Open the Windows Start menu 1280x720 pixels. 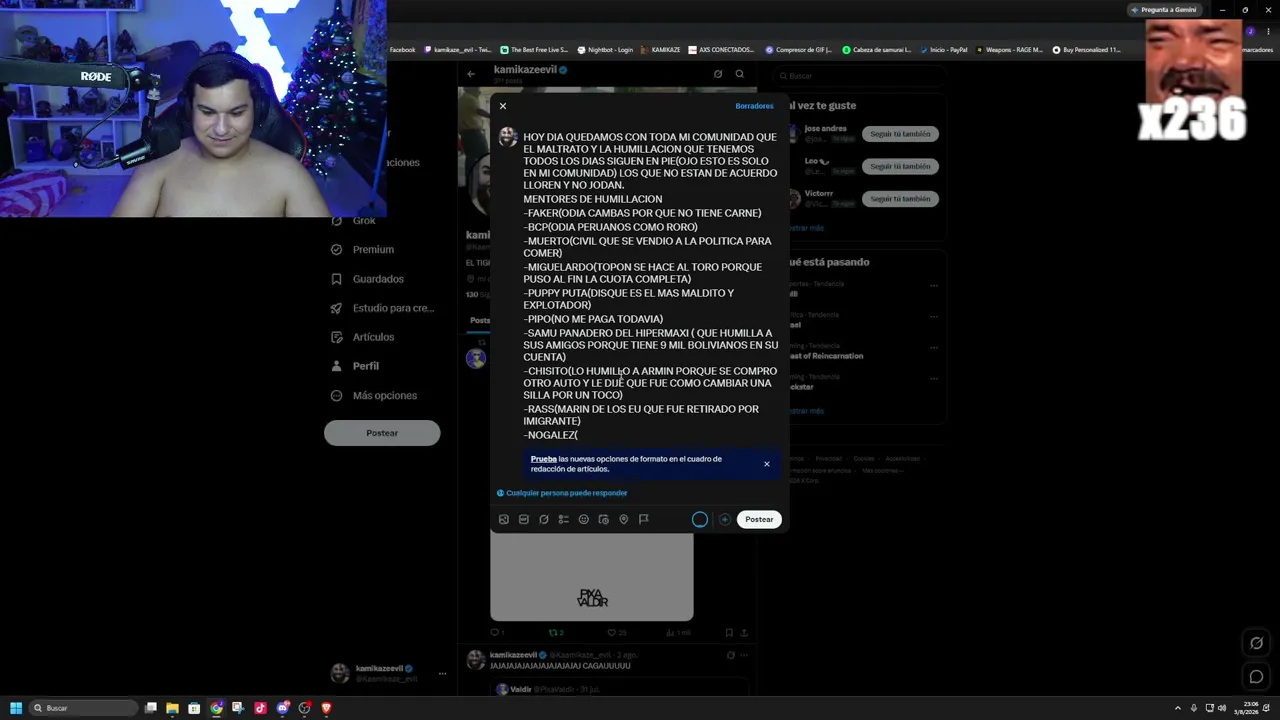coord(16,708)
